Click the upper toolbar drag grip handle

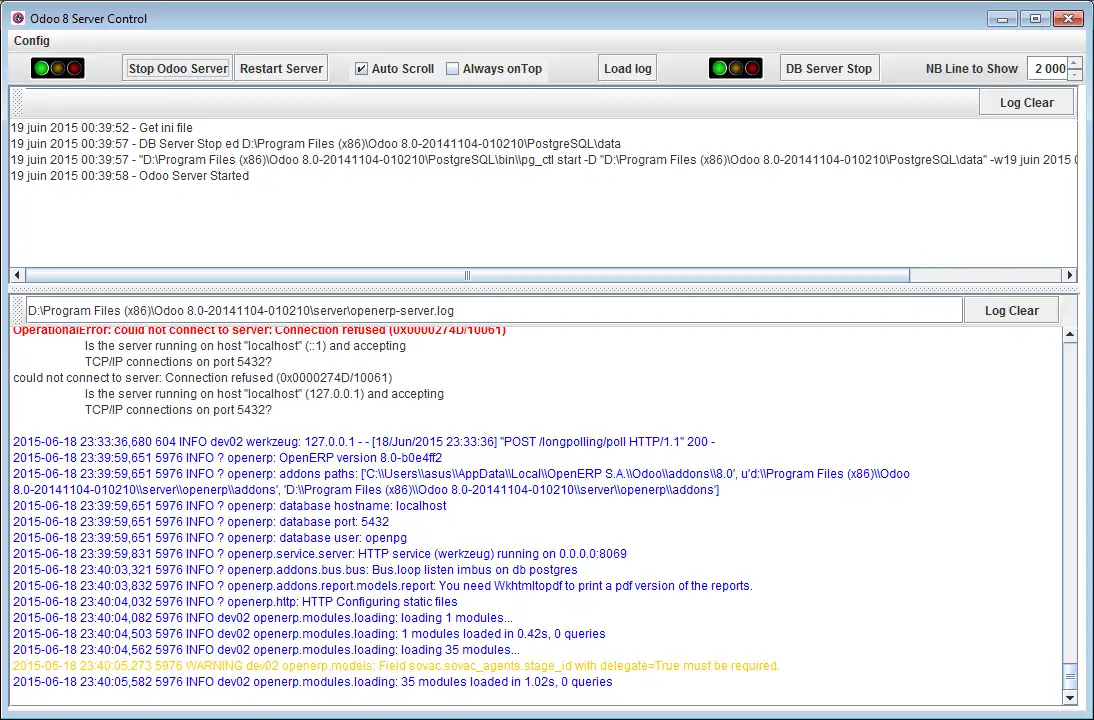coord(17,103)
